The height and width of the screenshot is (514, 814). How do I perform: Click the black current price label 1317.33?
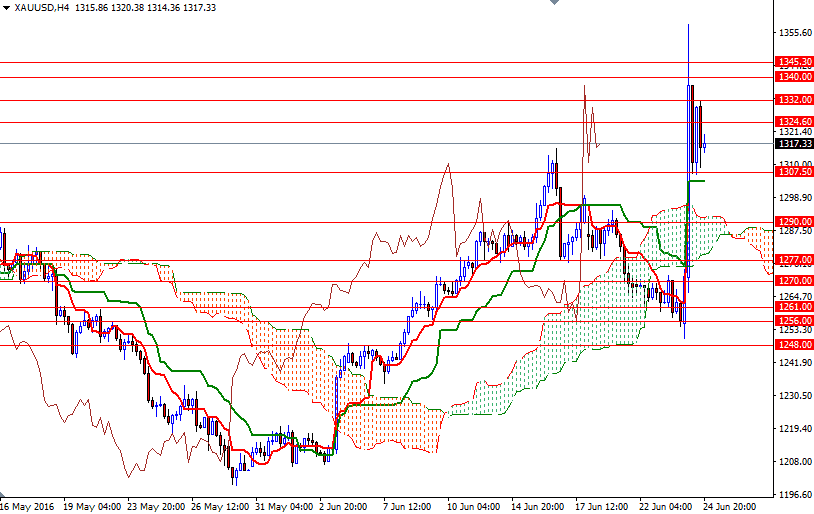pos(793,144)
